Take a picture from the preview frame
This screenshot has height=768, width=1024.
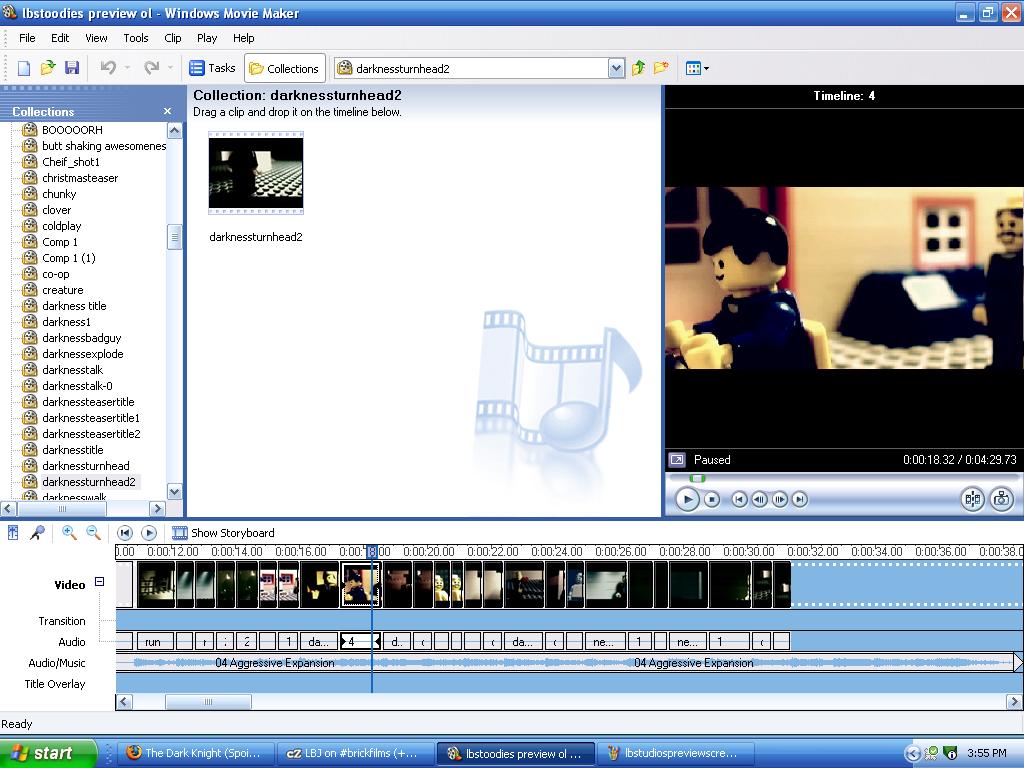click(x=1002, y=499)
